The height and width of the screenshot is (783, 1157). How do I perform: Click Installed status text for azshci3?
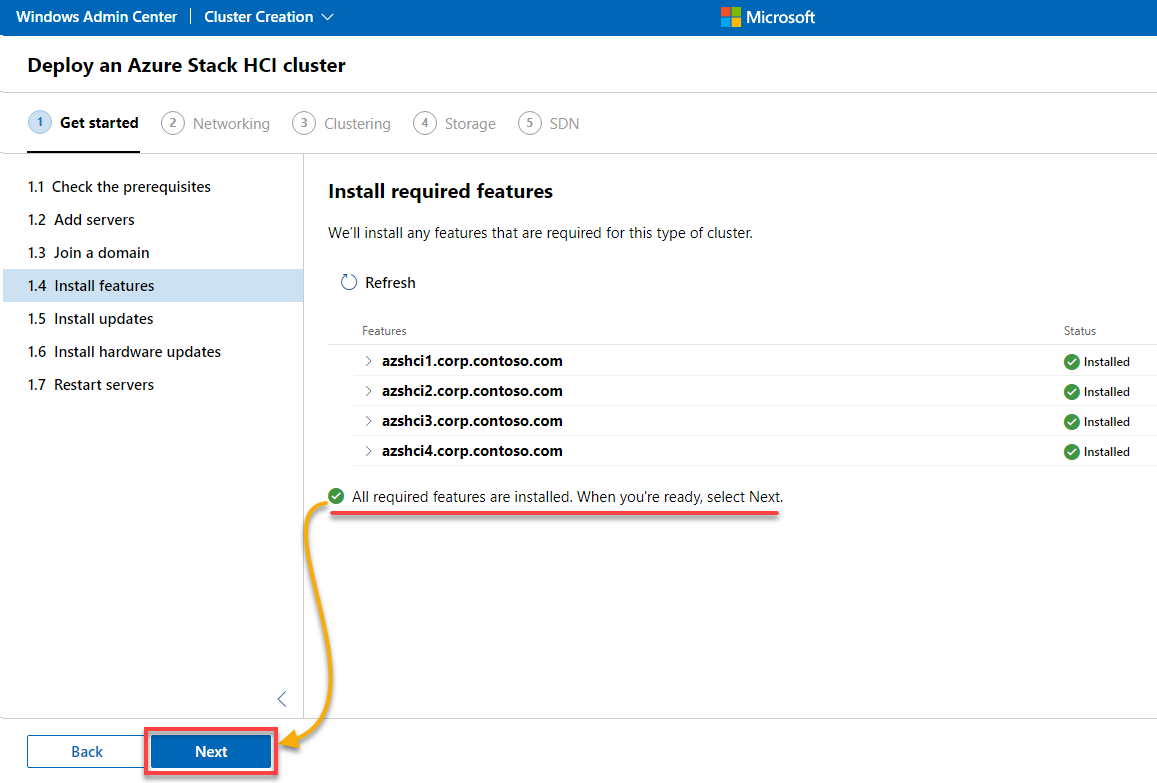click(1106, 422)
